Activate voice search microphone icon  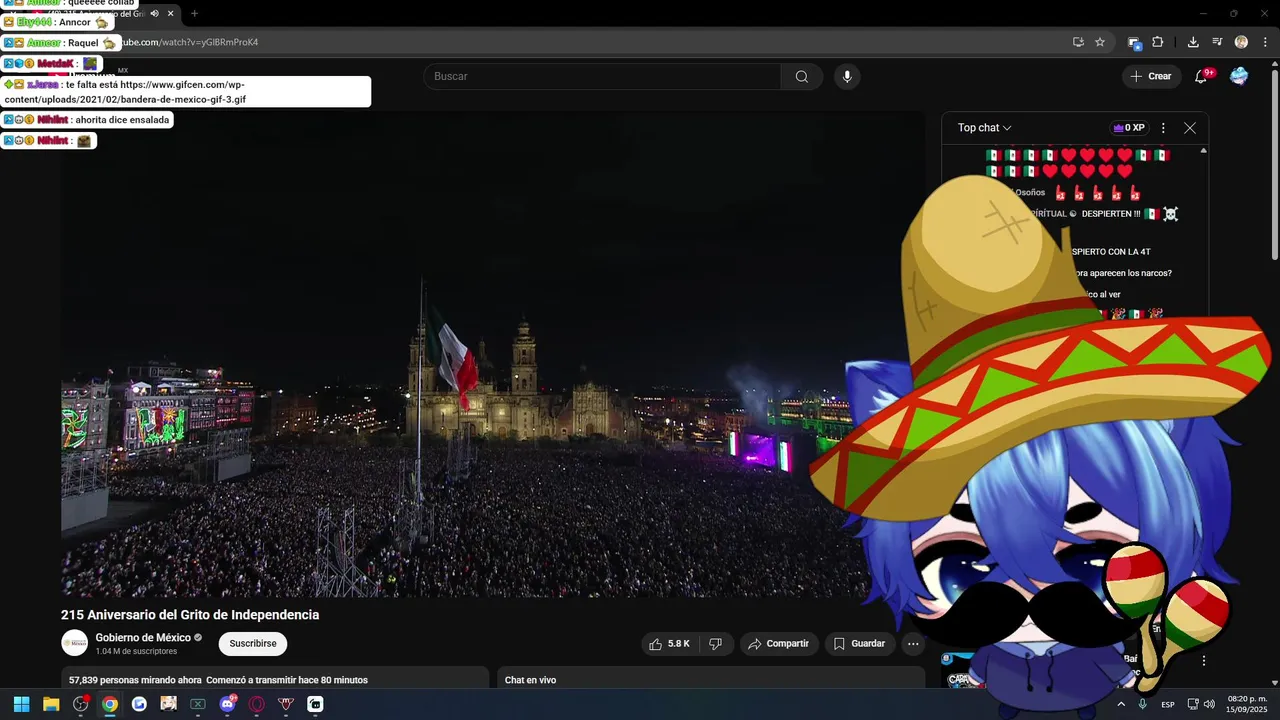tap(847, 77)
